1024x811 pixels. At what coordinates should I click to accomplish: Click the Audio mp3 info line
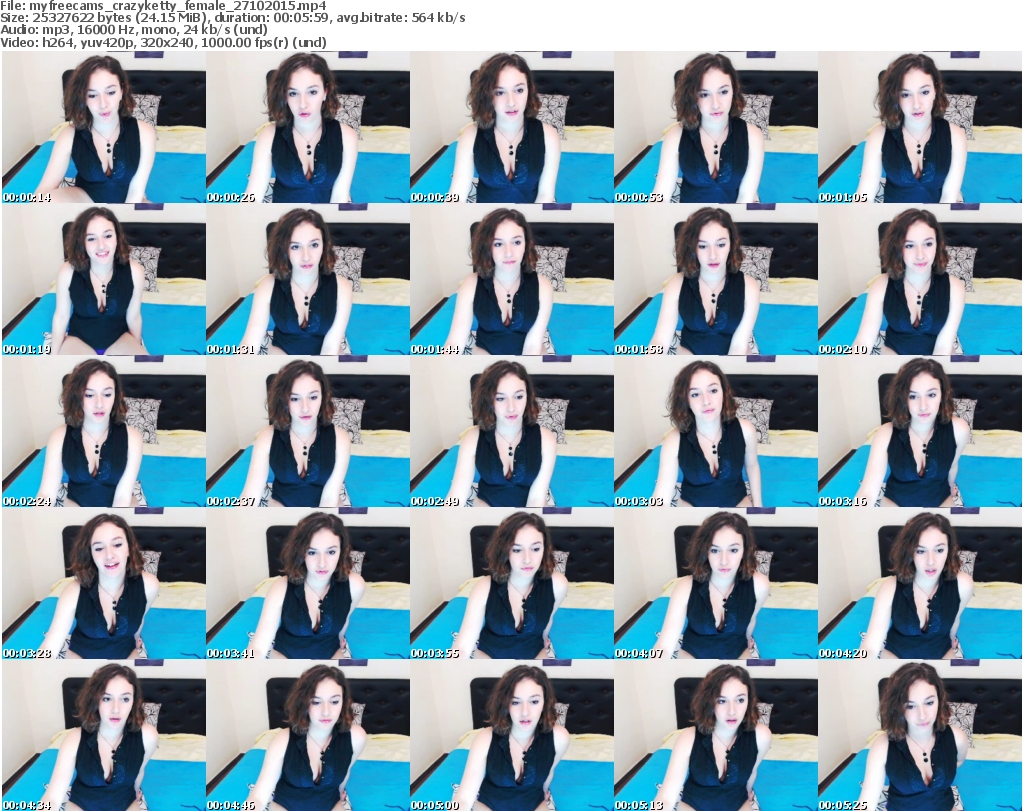click(134, 30)
